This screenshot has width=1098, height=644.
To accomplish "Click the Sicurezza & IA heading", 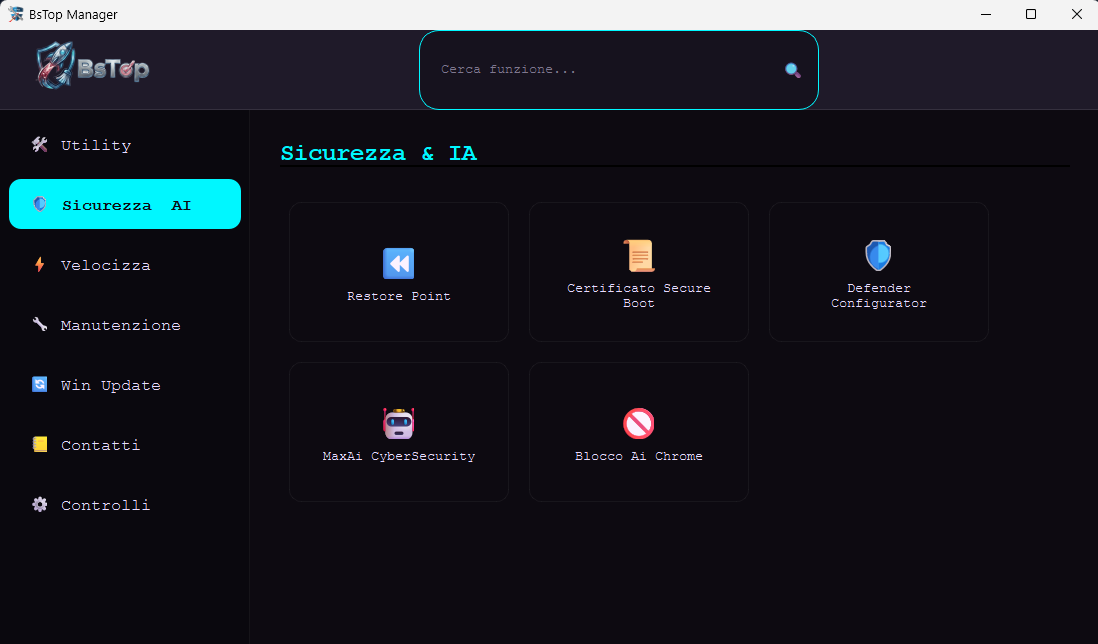I will point(379,152).
